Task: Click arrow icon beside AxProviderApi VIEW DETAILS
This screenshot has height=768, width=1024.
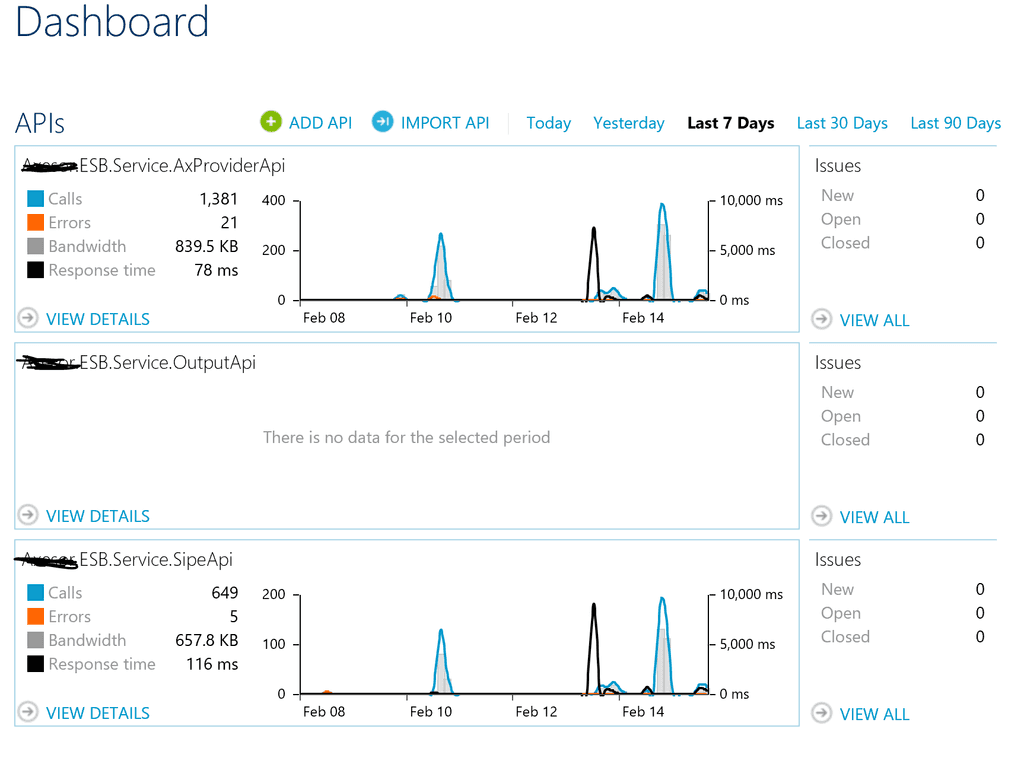Action: 28,318
